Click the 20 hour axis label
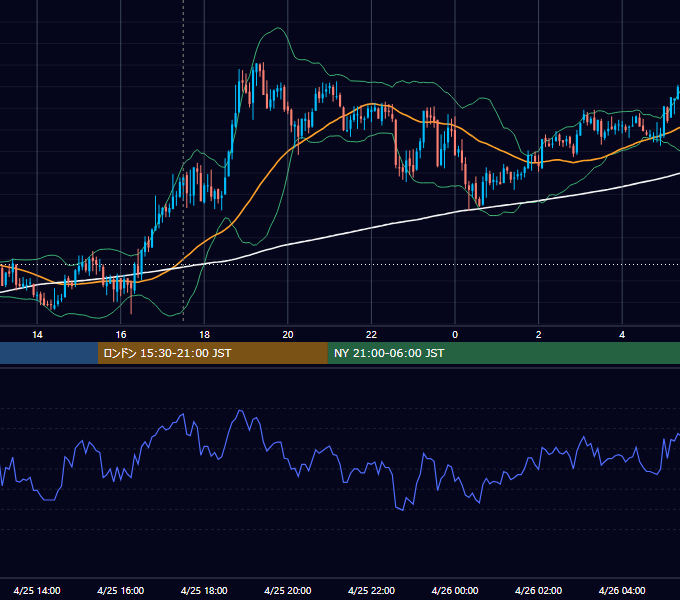This screenshot has width=680, height=600. 288,335
